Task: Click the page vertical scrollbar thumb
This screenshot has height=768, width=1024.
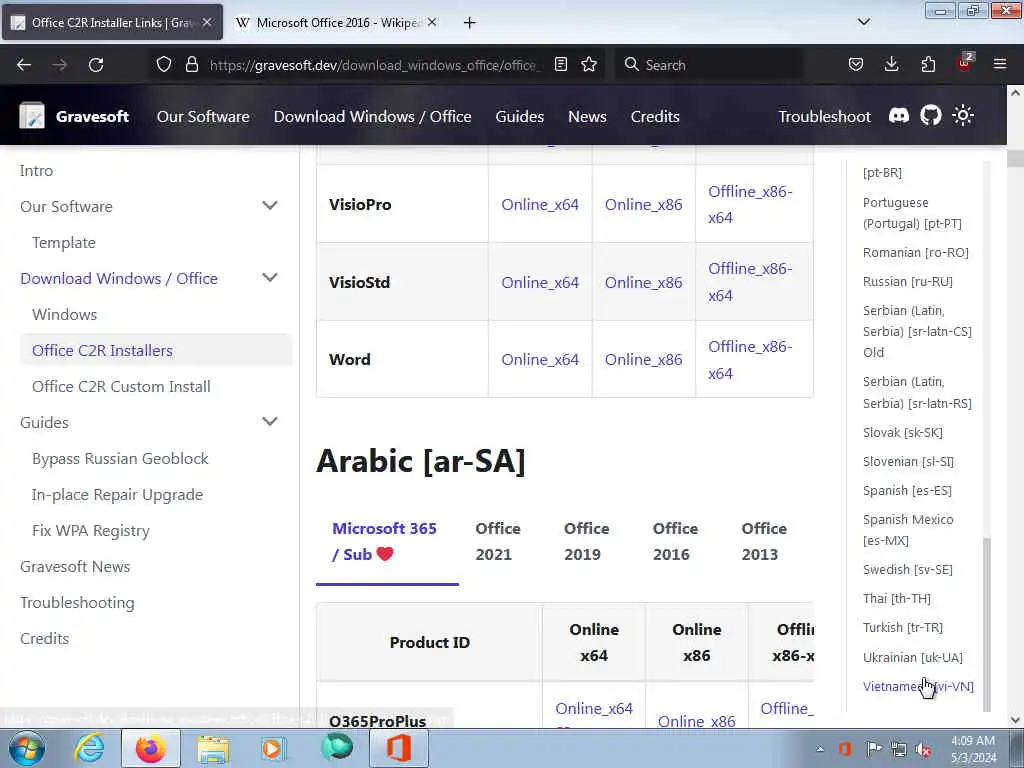Action: click(1015, 159)
